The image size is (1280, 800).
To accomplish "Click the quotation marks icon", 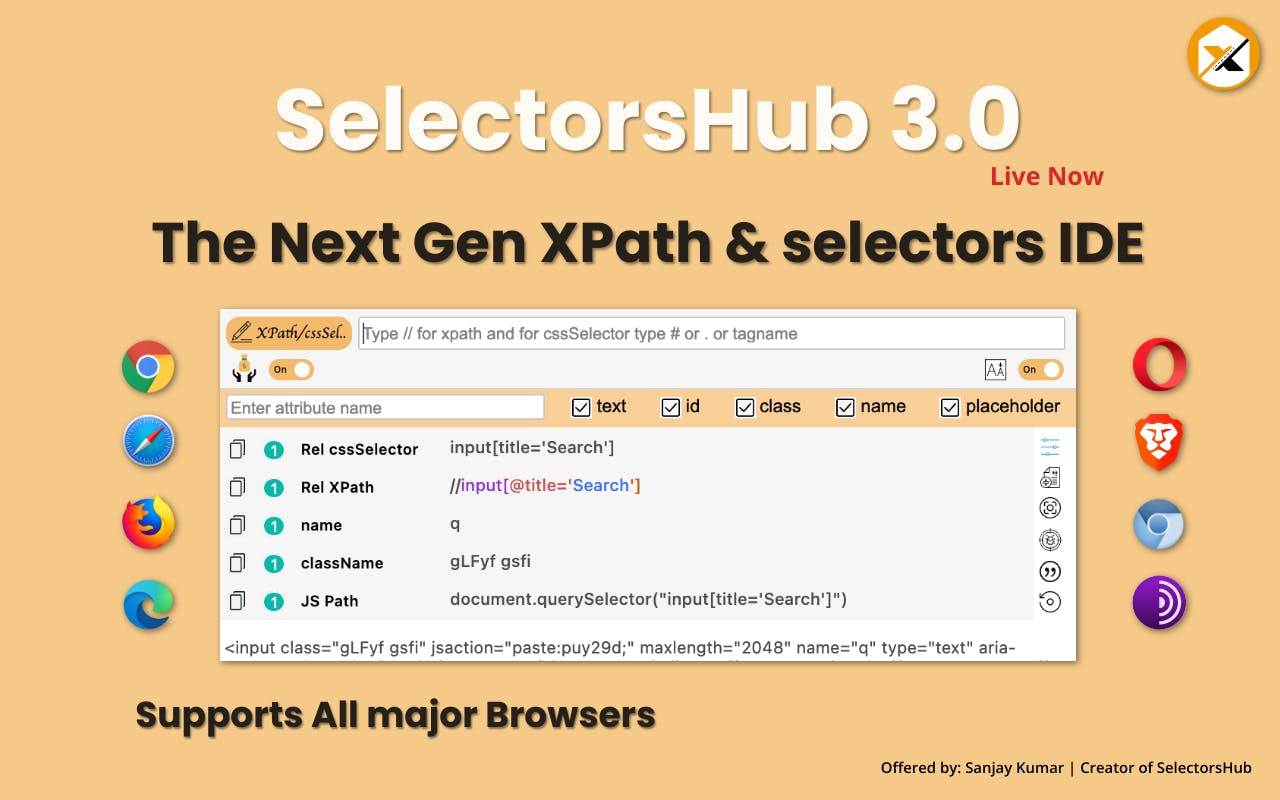I will 1050,571.
